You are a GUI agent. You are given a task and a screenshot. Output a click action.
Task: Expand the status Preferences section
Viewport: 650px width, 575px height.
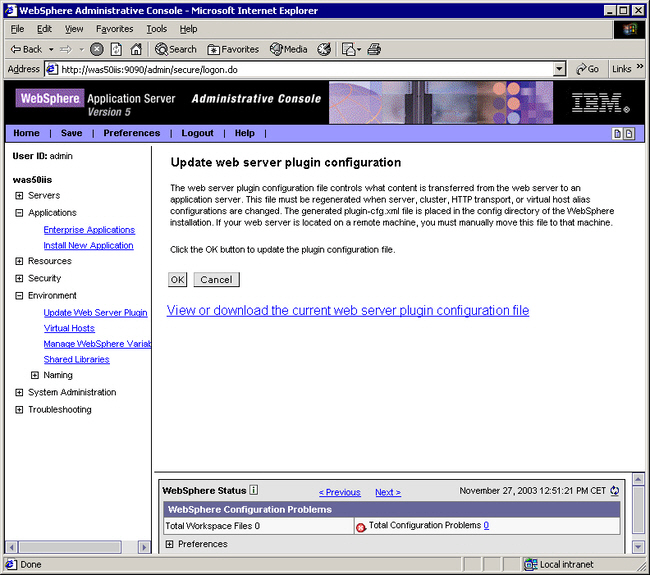(169, 544)
